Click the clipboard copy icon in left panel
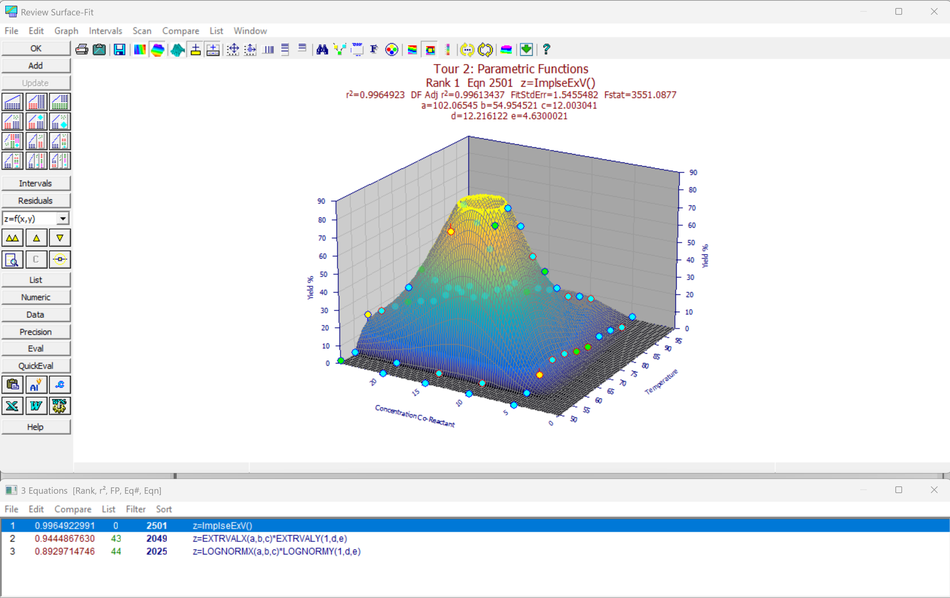This screenshot has width=950, height=598. click(x=12, y=385)
